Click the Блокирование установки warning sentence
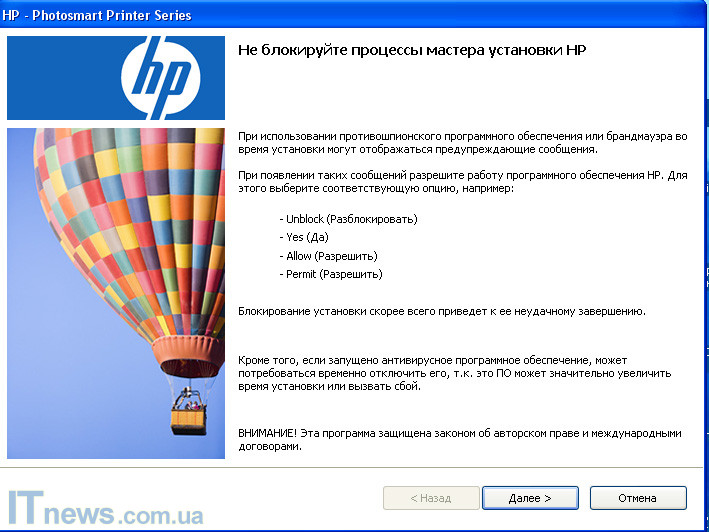Image resolution: width=709 pixels, height=532 pixels. point(442,311)
